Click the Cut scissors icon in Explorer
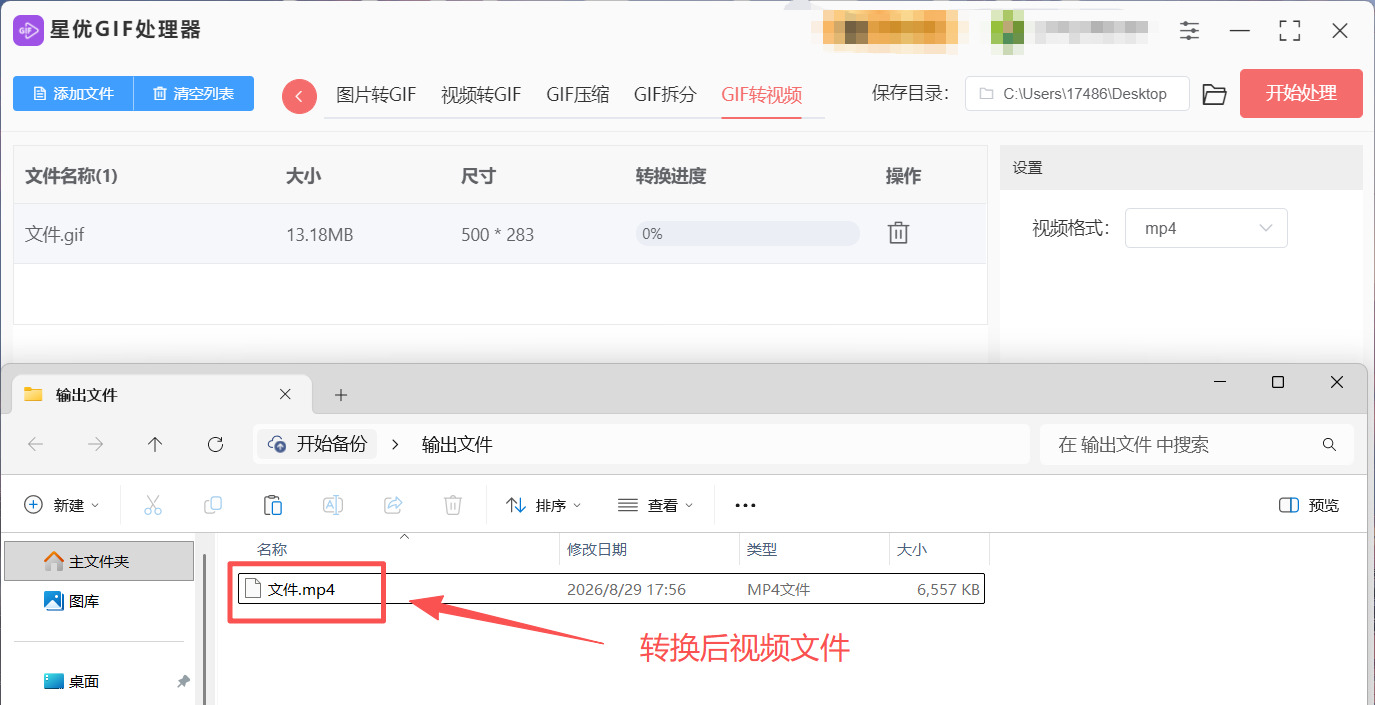 click(x=153, y=505)
